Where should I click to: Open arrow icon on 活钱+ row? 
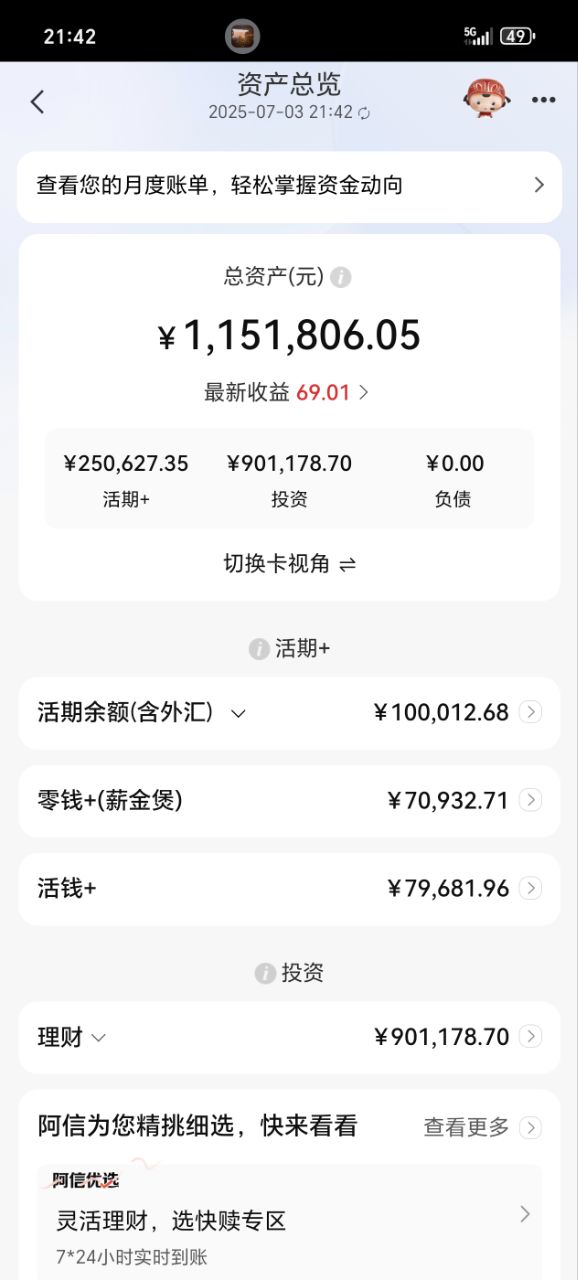pyautogui.click(x=531, y=888)
